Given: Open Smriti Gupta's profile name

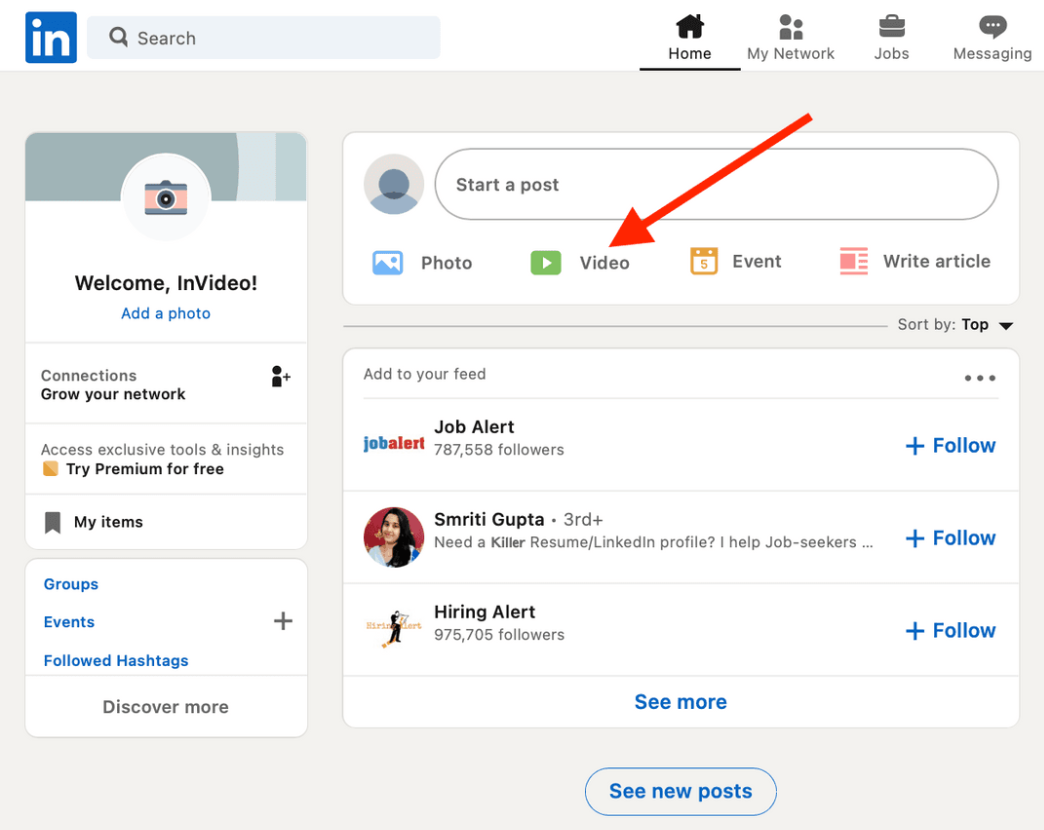Looking at the screenshot, I should (489, 519).
